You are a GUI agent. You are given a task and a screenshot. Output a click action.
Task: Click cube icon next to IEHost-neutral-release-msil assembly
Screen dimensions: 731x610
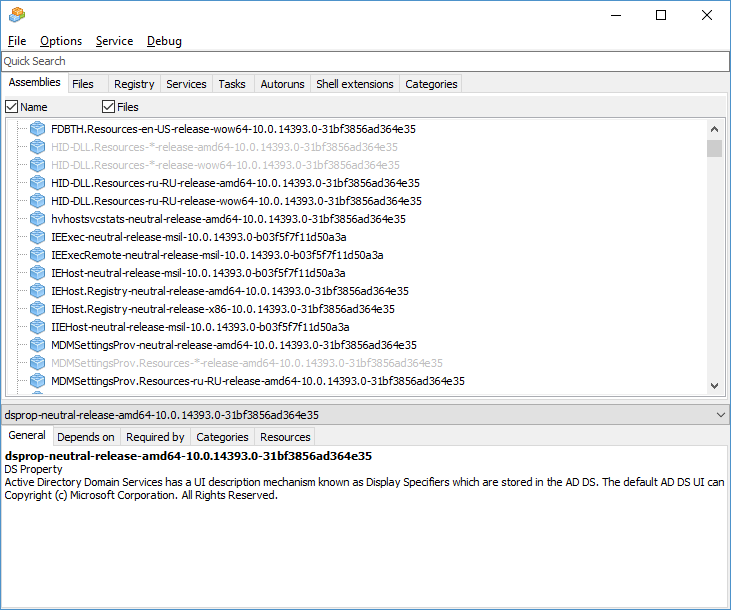37,273
